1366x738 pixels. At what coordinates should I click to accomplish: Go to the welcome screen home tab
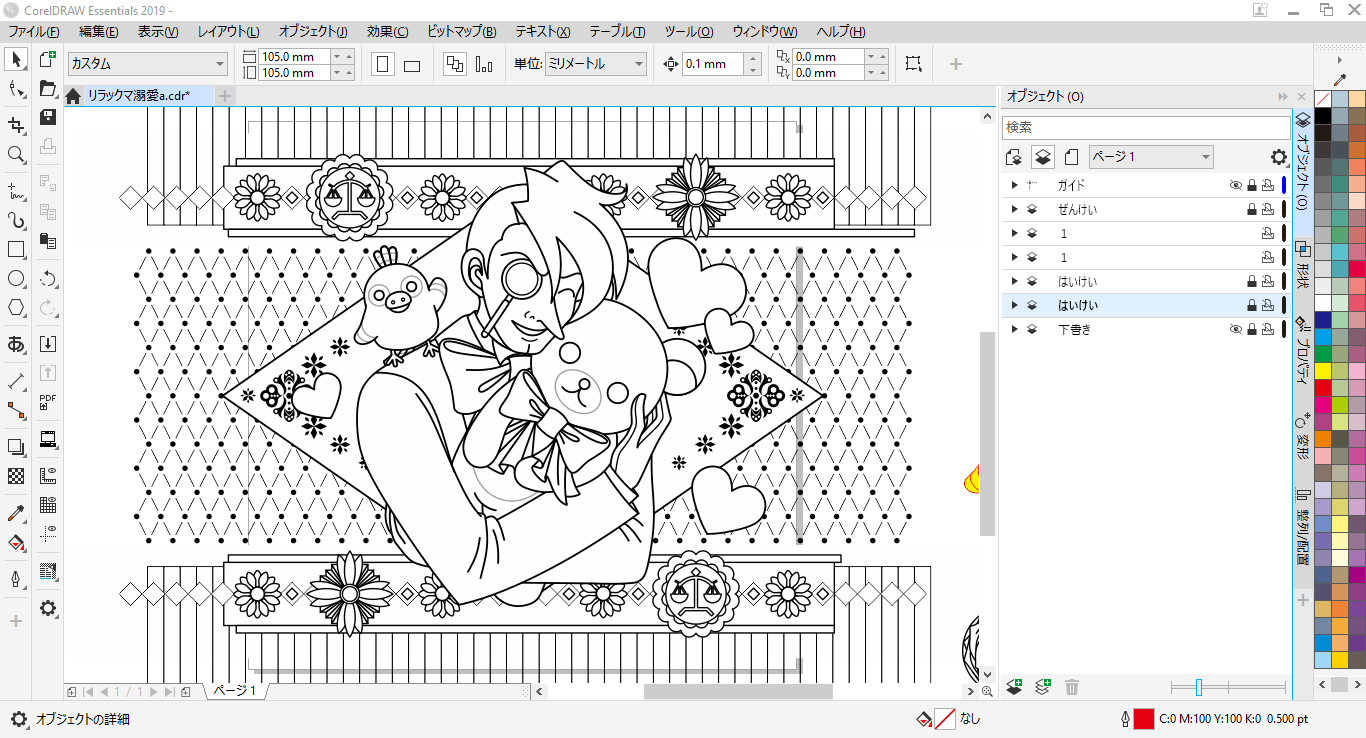click(x=73, y=97)
